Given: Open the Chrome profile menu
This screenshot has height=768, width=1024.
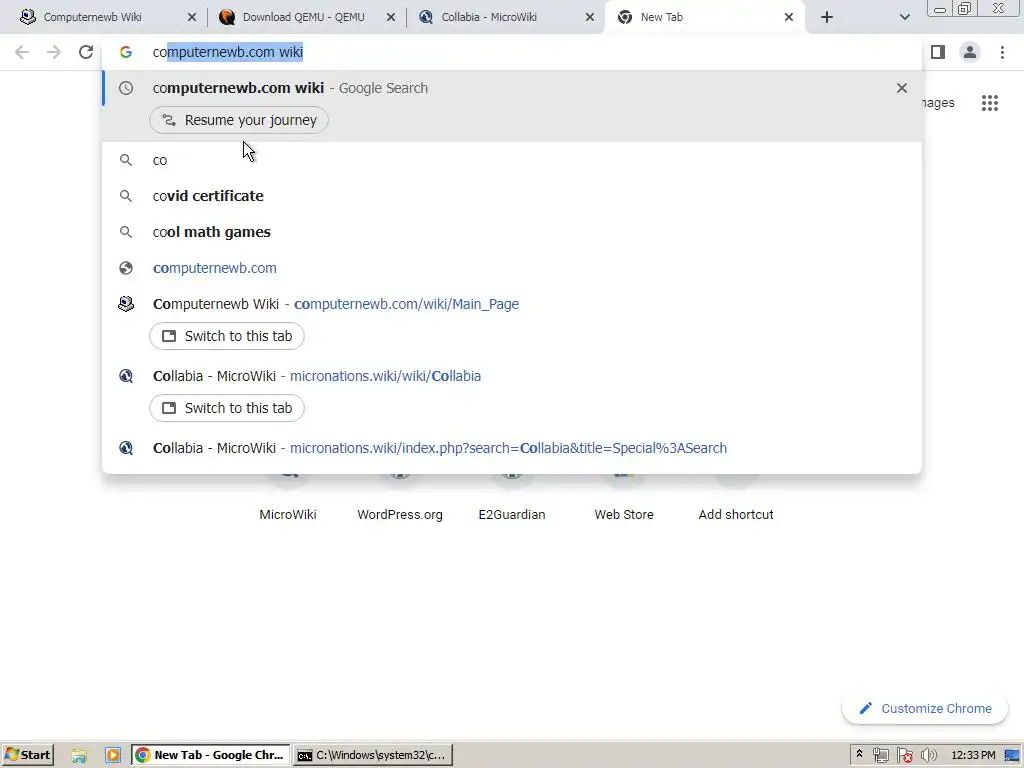Looking at the screenshot, I should coord(970,52).
